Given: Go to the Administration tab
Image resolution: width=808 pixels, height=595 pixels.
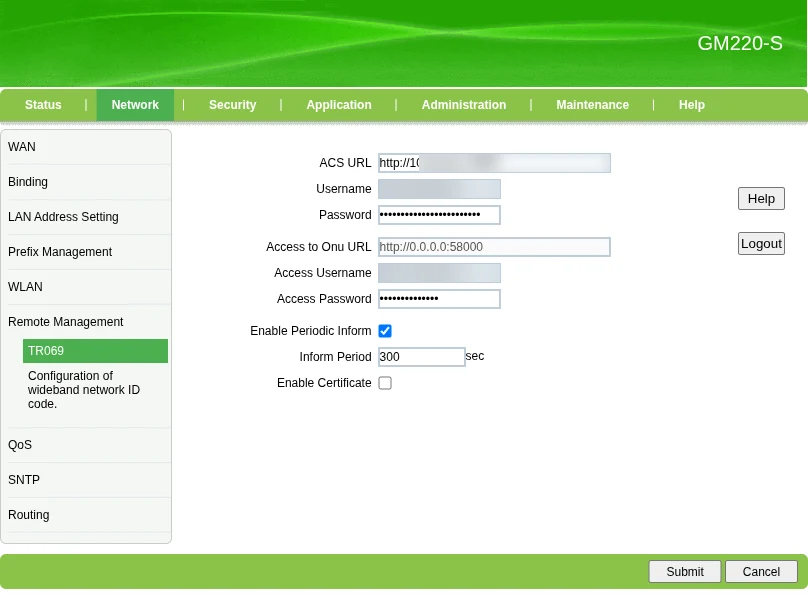Looking at the screenshot, I should coord(464,105).
